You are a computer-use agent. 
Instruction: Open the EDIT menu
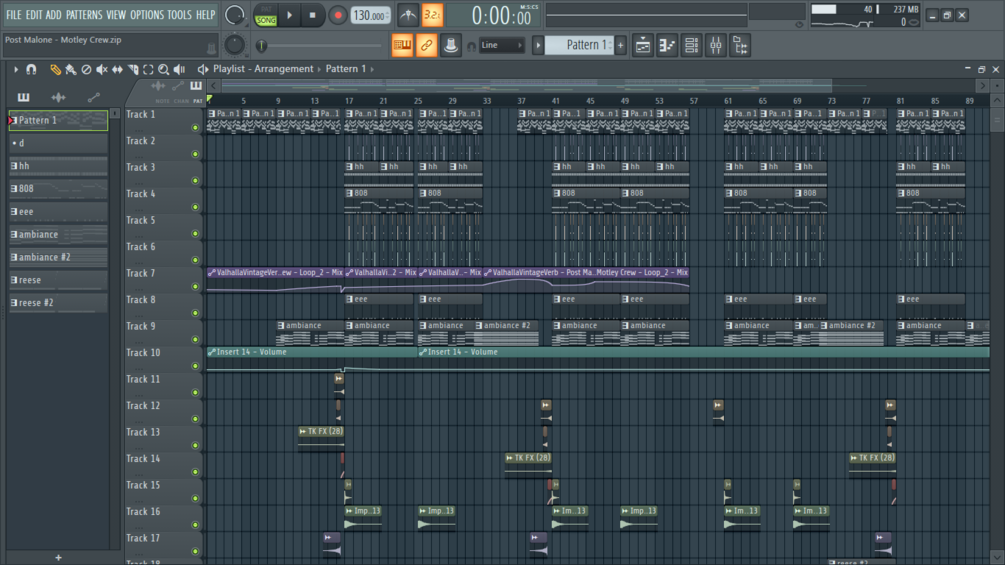pyautogui.click(x=34, y=15)
